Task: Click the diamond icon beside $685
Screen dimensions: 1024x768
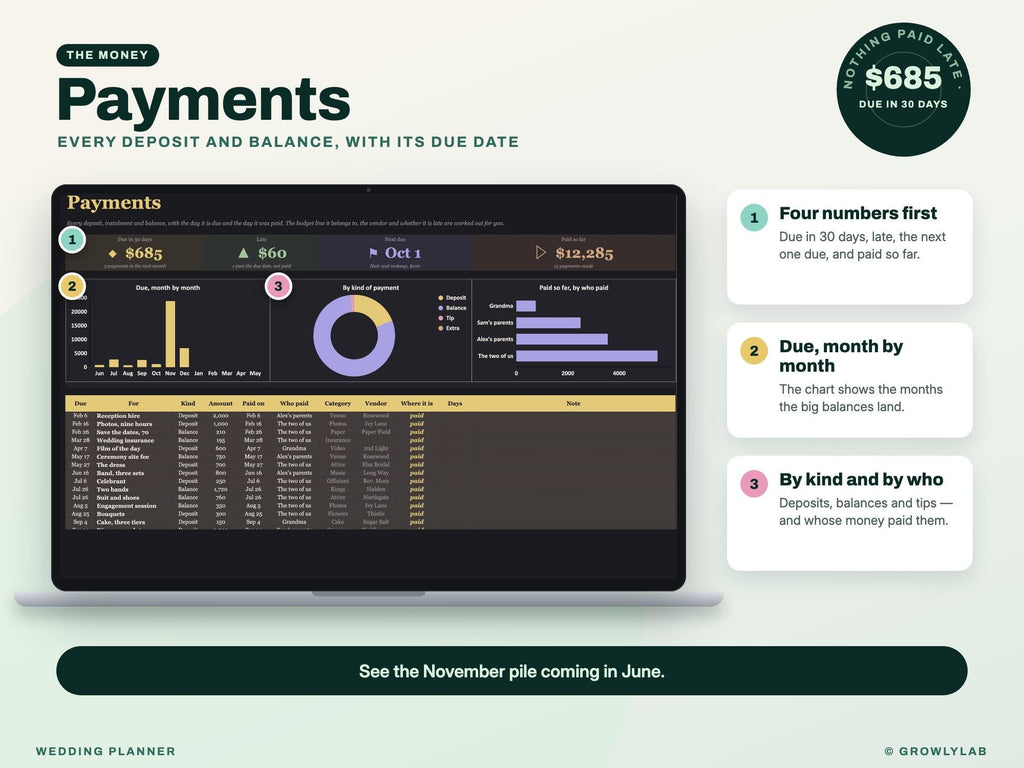Action: (x=112, y=253)
